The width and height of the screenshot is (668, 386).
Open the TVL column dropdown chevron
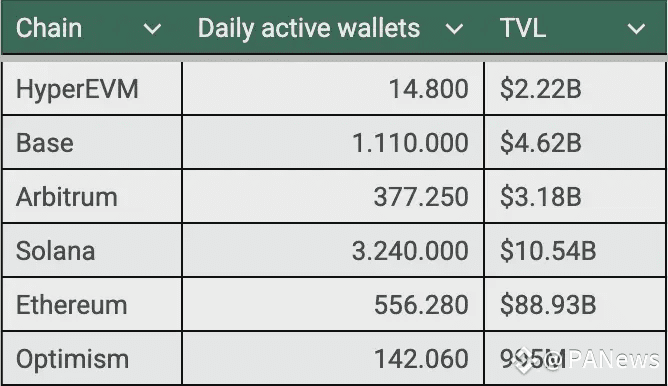[636, 29]
